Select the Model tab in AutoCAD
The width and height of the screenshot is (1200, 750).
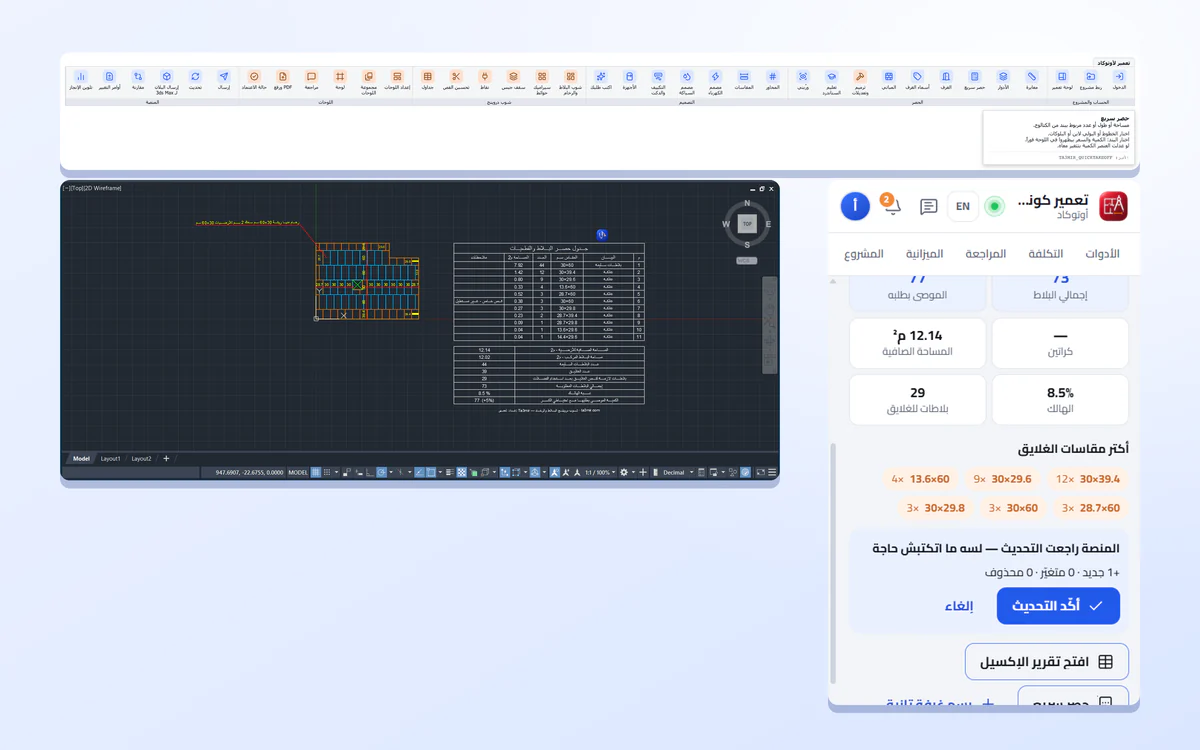click(81, 458)
